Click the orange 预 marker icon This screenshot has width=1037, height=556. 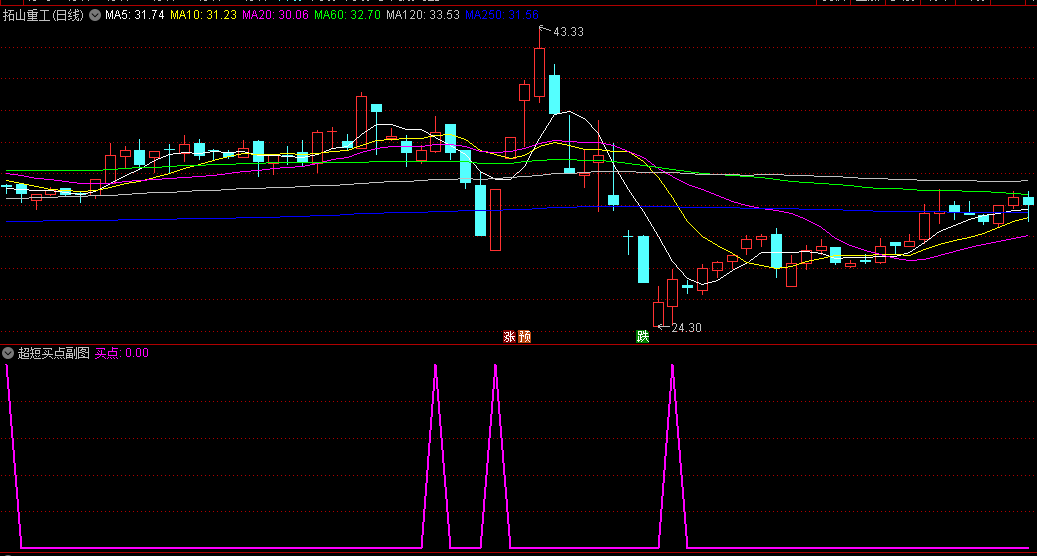(525, 337)
